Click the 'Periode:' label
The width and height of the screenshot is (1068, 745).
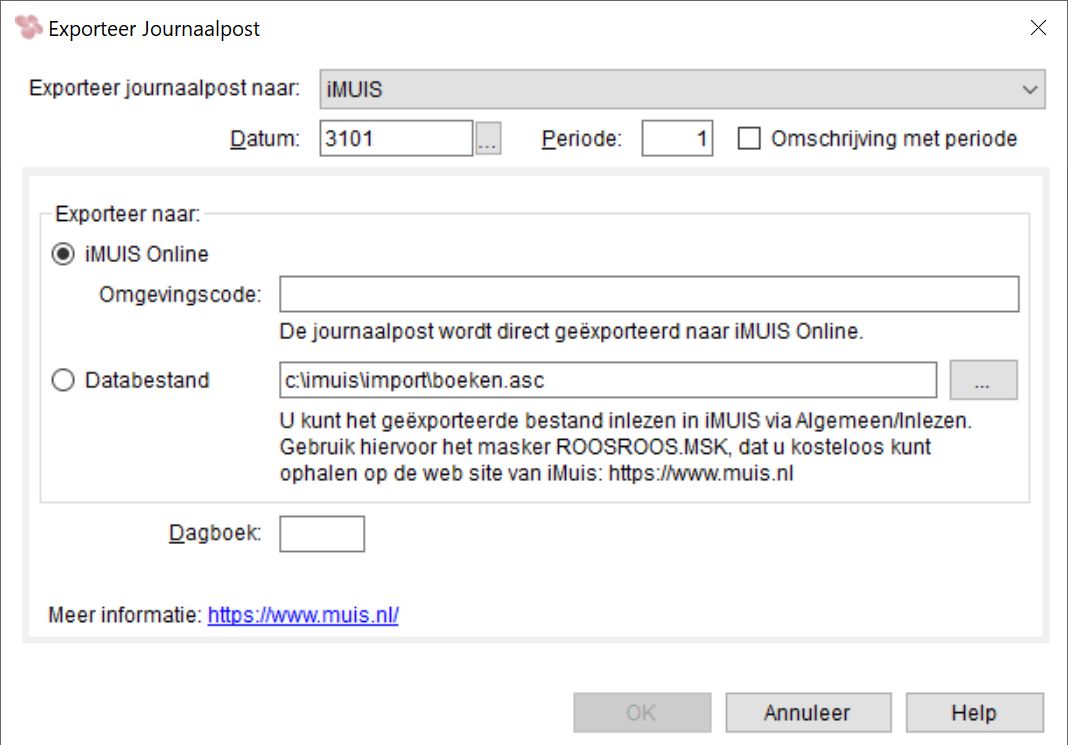coord(582,138)
